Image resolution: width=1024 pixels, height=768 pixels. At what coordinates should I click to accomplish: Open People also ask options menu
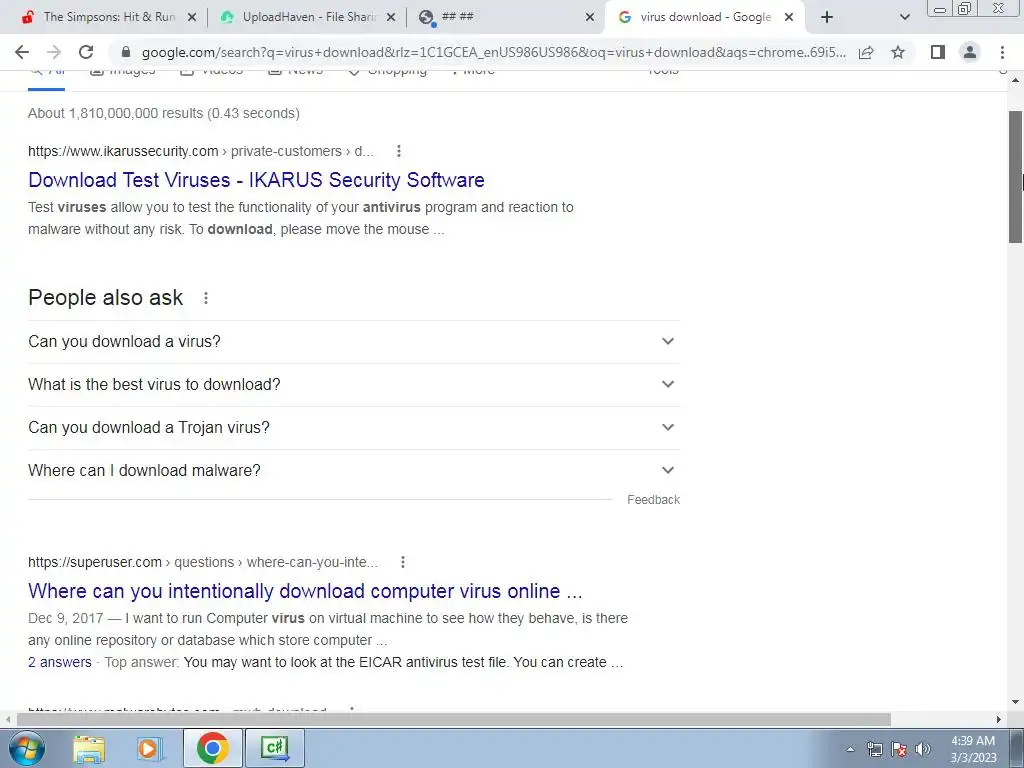(206, 298)
